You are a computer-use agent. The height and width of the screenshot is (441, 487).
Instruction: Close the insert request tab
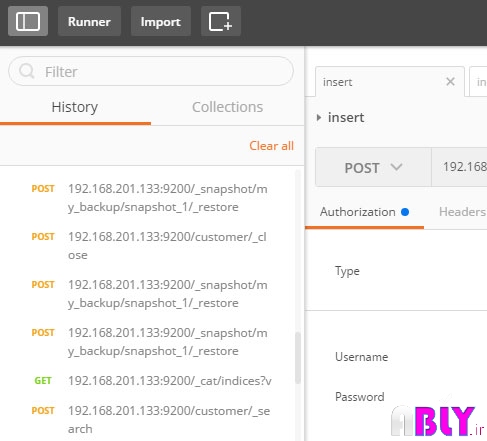click(x=450, y=81)
